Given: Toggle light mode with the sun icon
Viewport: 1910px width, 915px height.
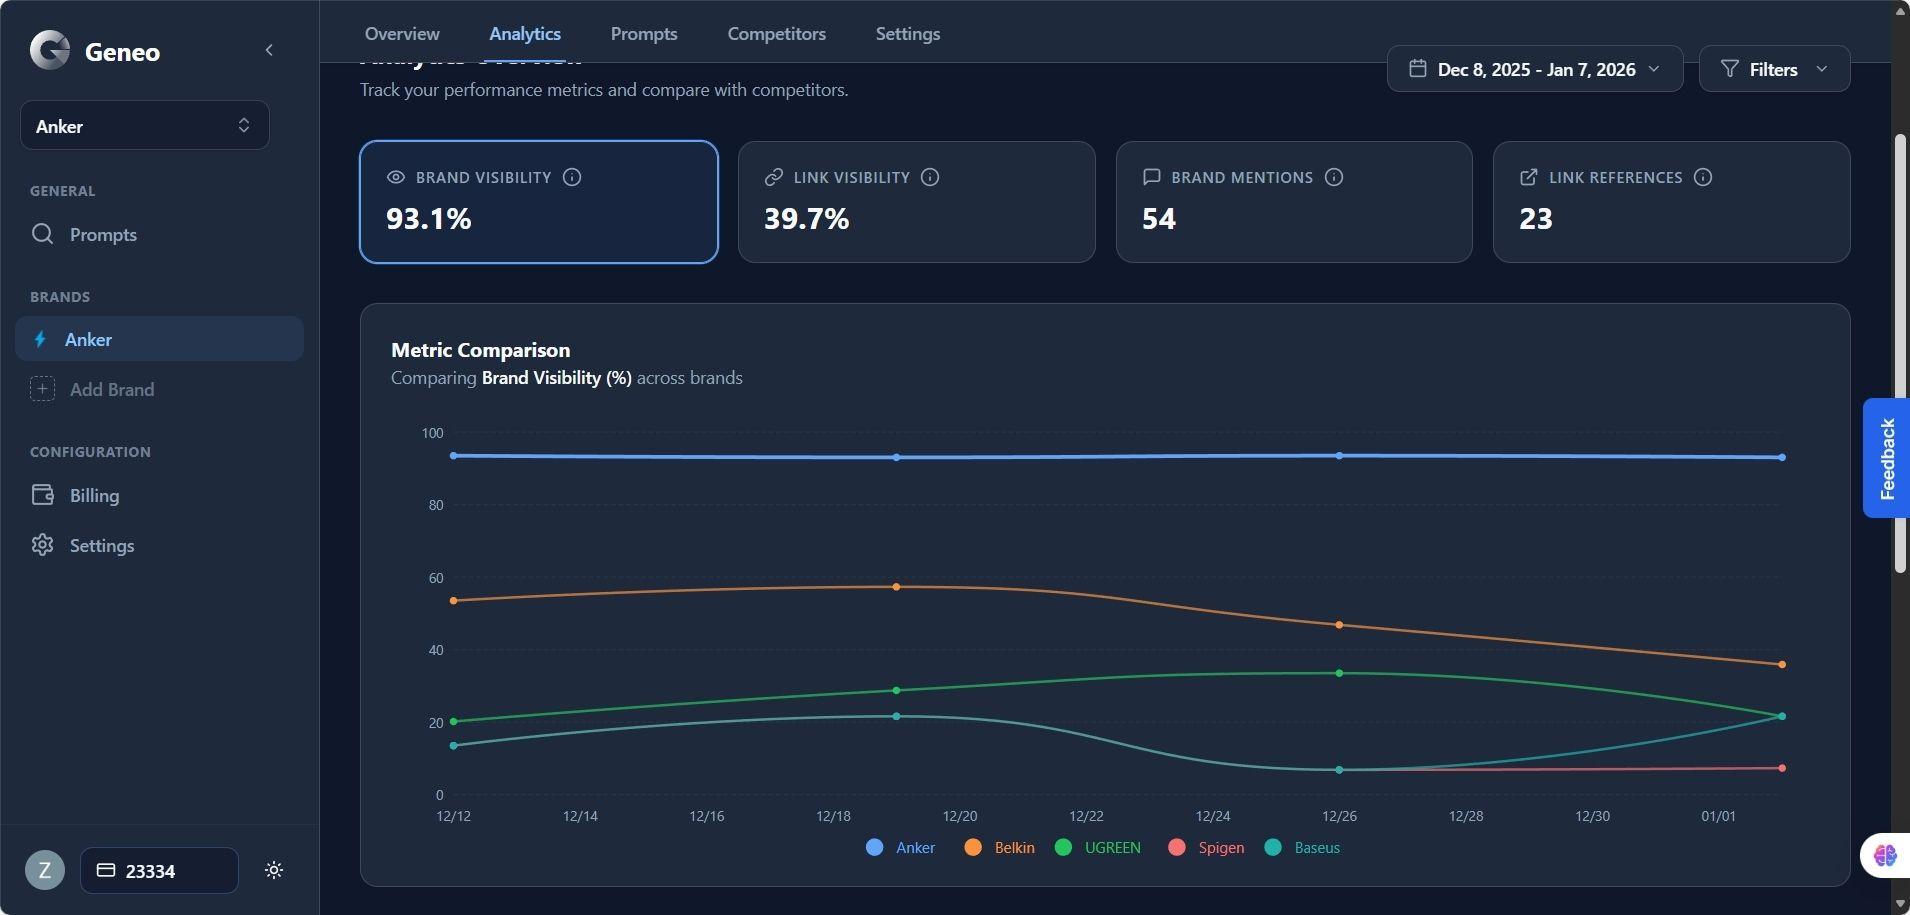Looking at the screenshot, I should coord(273,870).
